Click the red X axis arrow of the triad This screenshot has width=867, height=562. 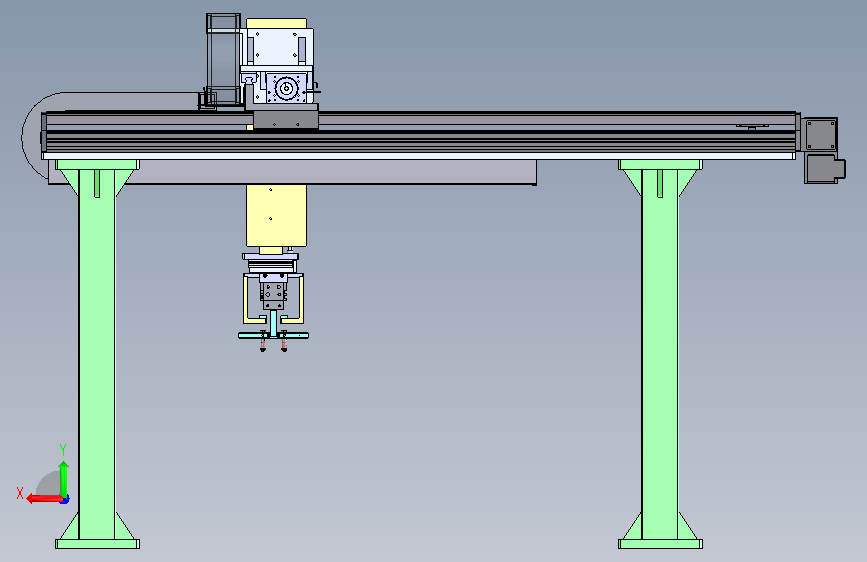[x=44, y=498]
